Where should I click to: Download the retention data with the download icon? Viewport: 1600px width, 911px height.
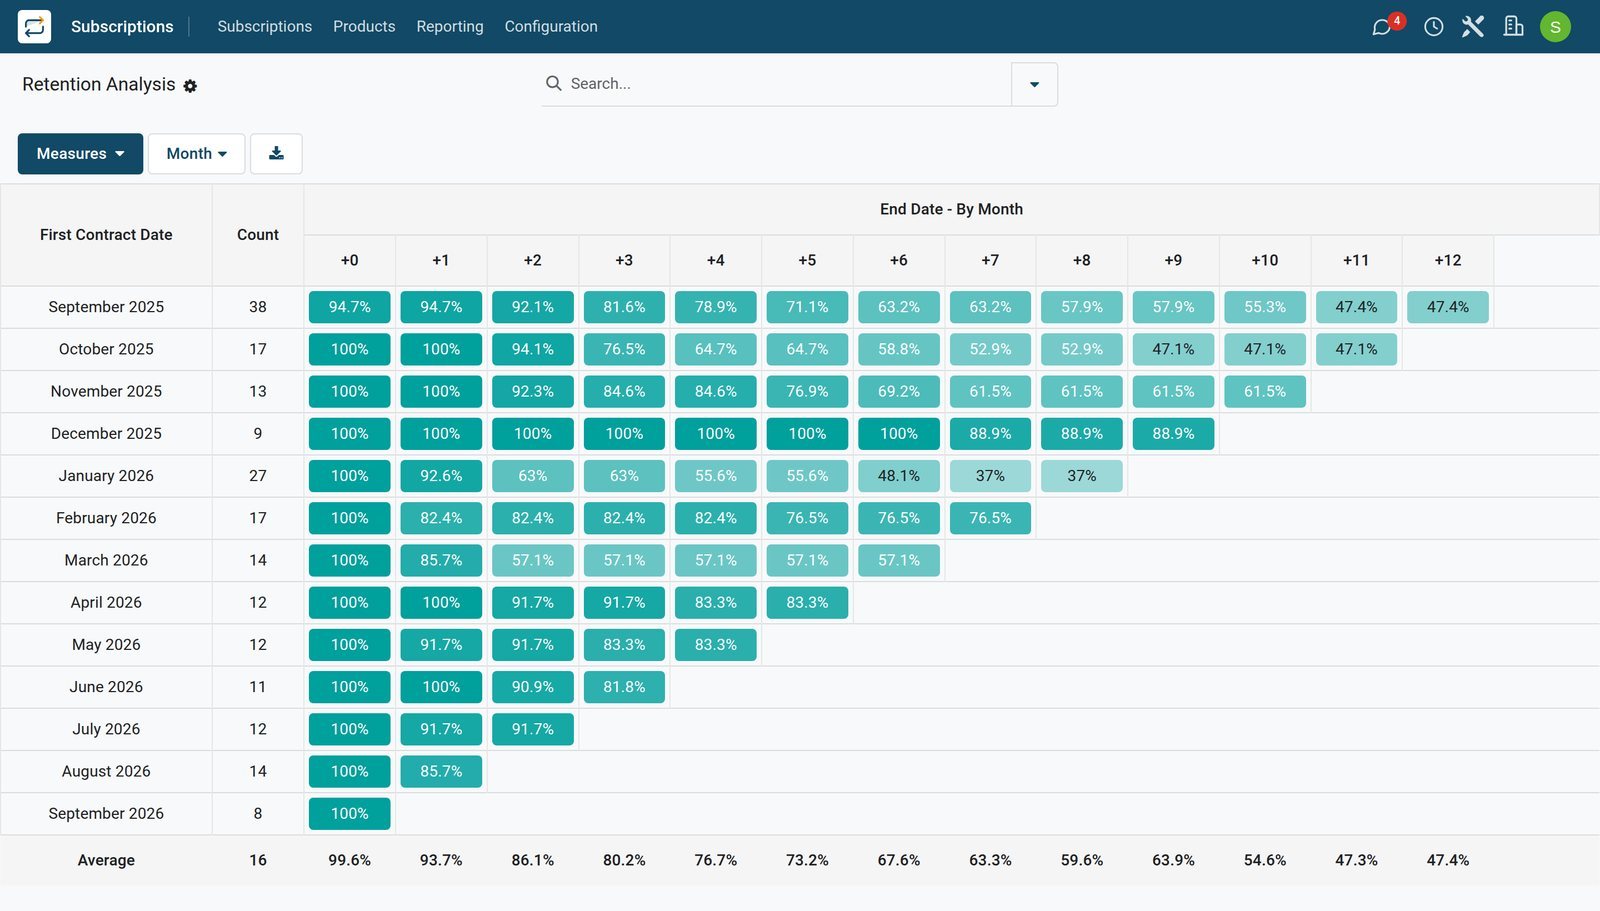tap(276, 153)
